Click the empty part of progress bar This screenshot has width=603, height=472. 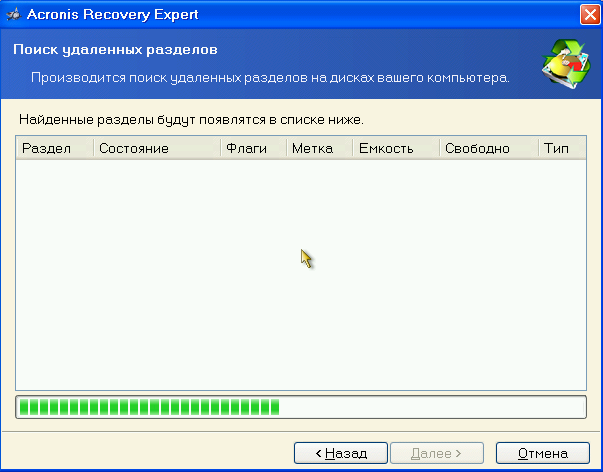(430, 407)
